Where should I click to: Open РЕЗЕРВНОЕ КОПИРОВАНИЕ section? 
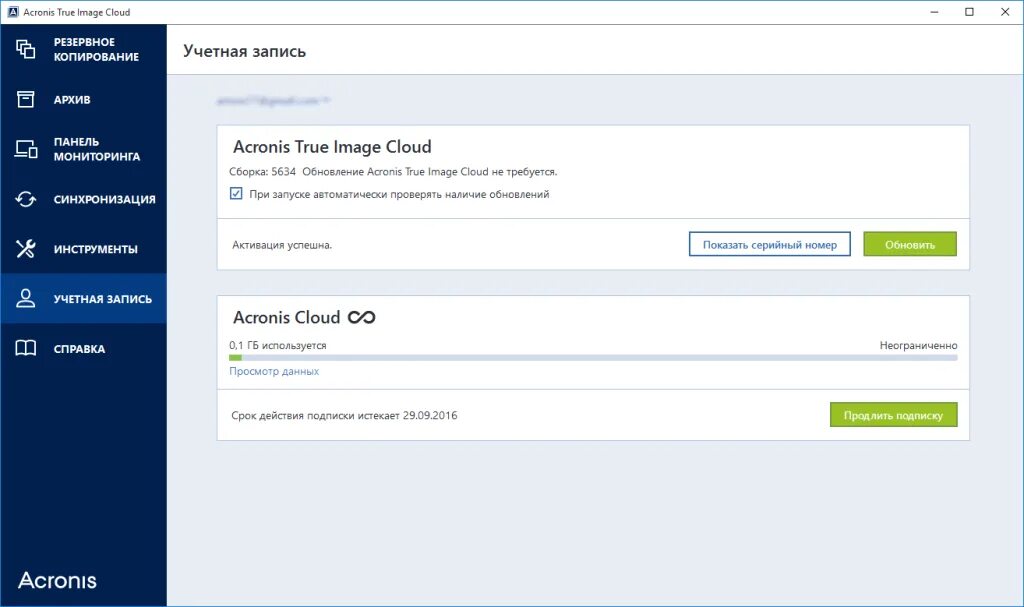[x=84, y=49]
